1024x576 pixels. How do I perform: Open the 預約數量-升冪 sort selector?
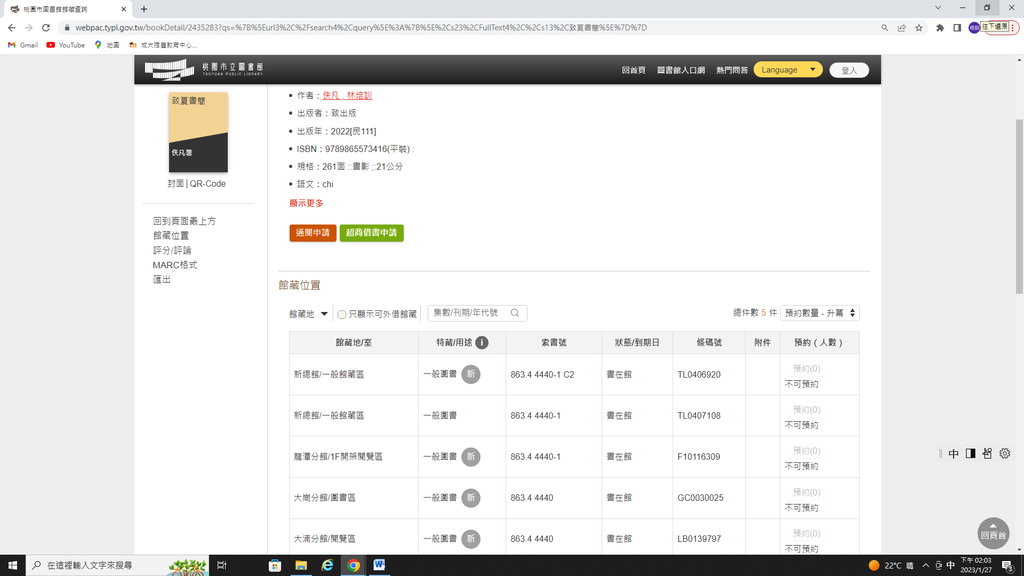tap(820, 313)
